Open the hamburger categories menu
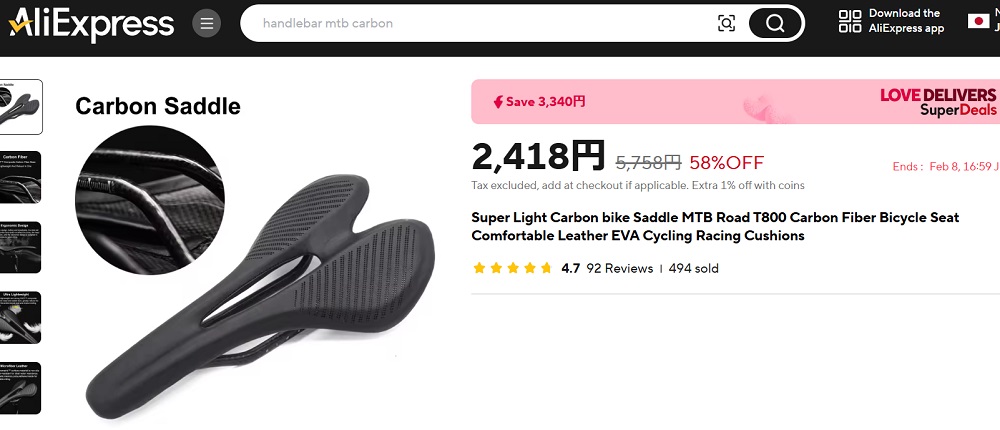 207,24
